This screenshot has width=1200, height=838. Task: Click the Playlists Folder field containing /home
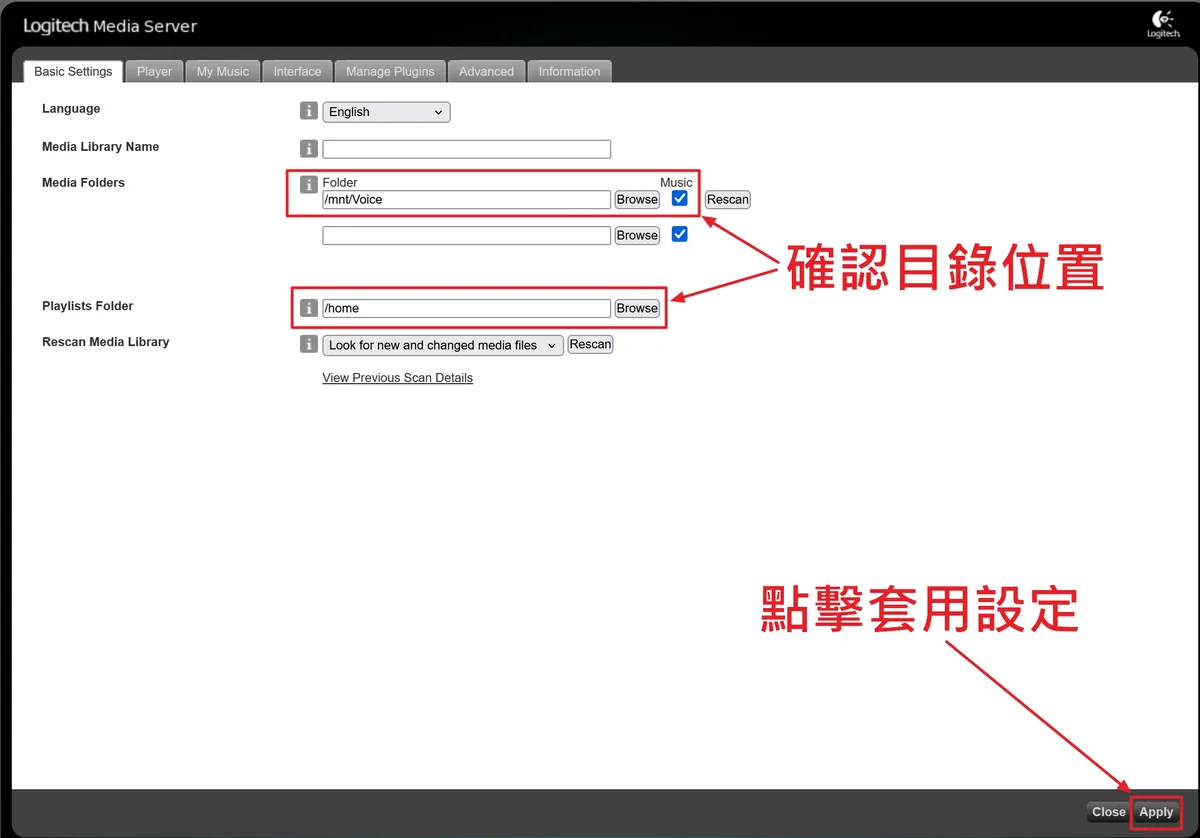tap(466, 308)
